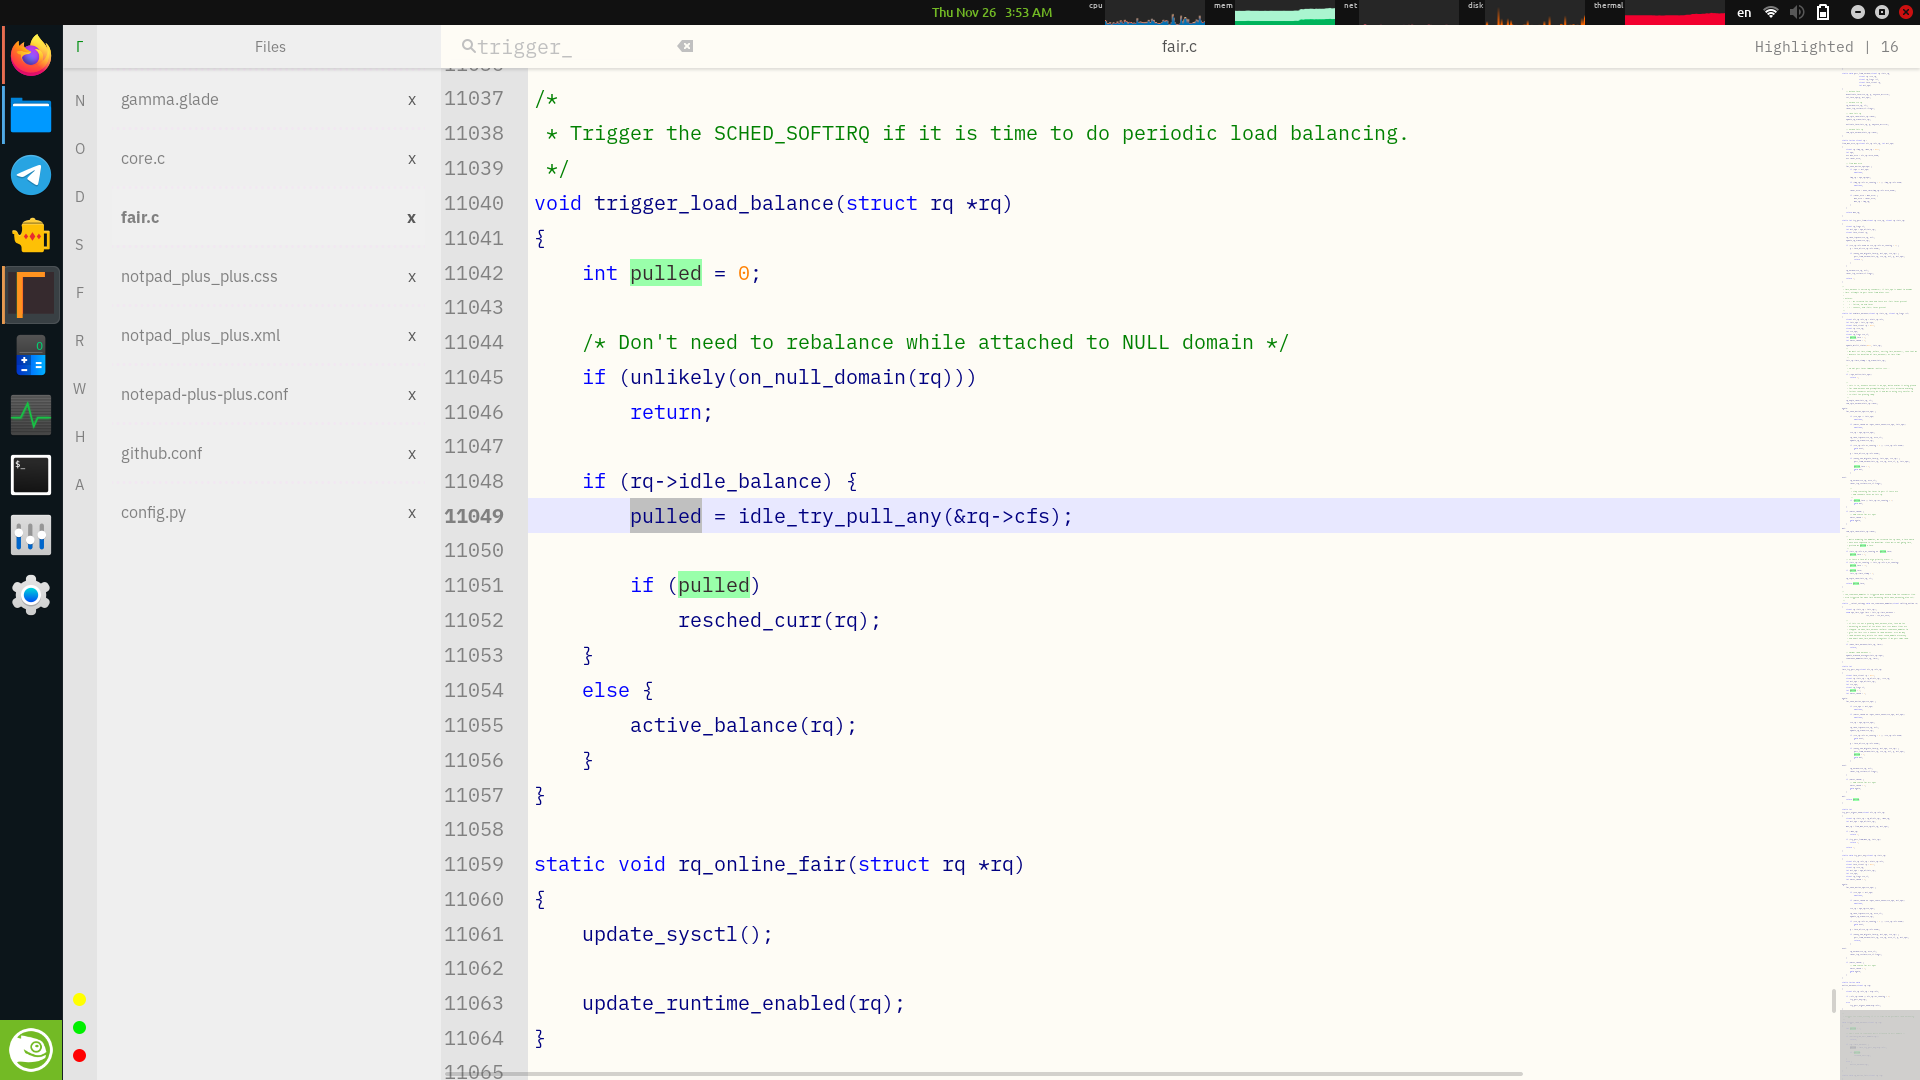1920x1080 pixels.
Task: Click the A sidebar letter
Action: tap(80, 485)
